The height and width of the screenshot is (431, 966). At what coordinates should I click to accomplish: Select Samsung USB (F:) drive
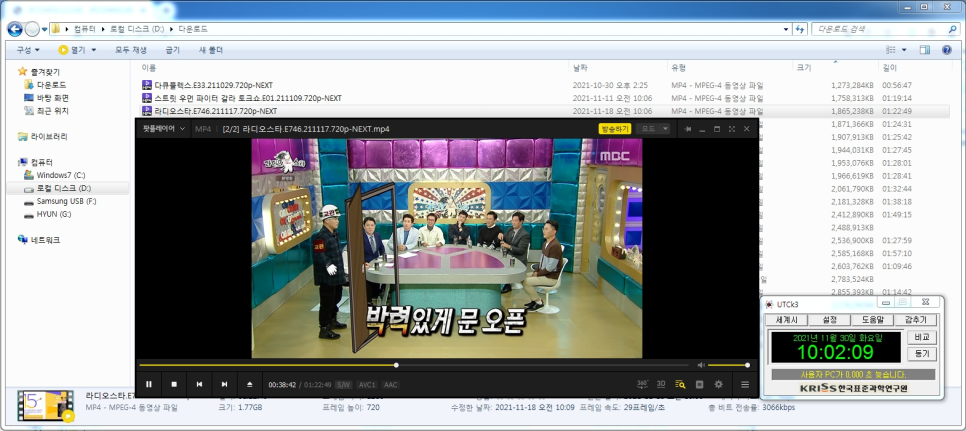point(66,201)
